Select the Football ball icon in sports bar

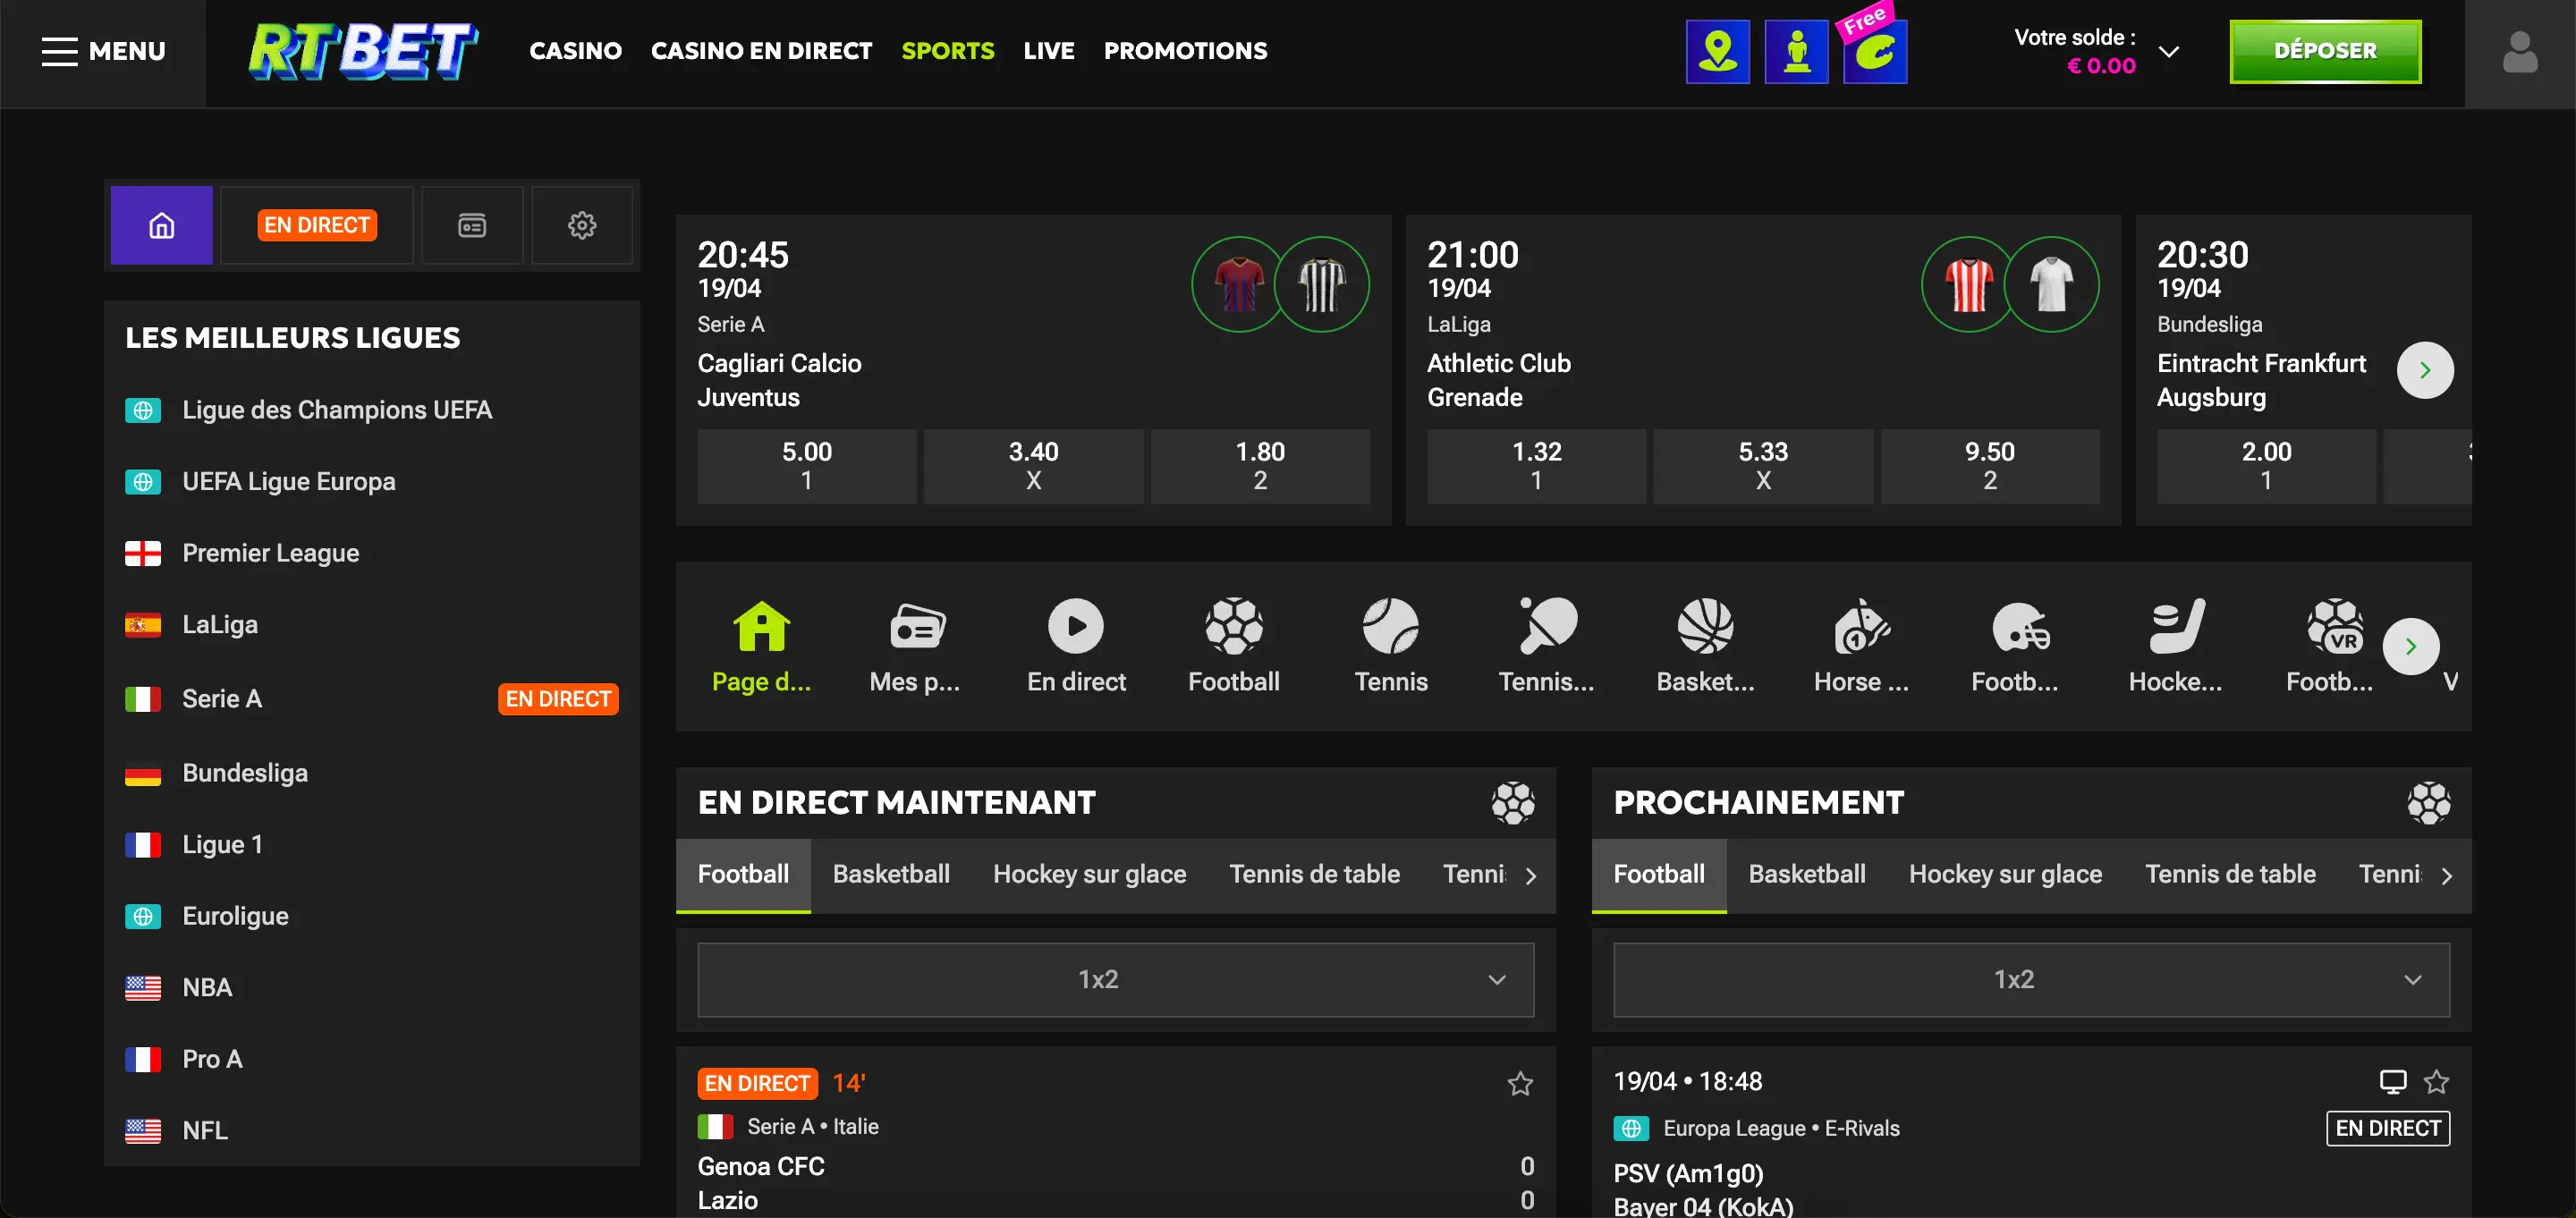coord(1233,646)
